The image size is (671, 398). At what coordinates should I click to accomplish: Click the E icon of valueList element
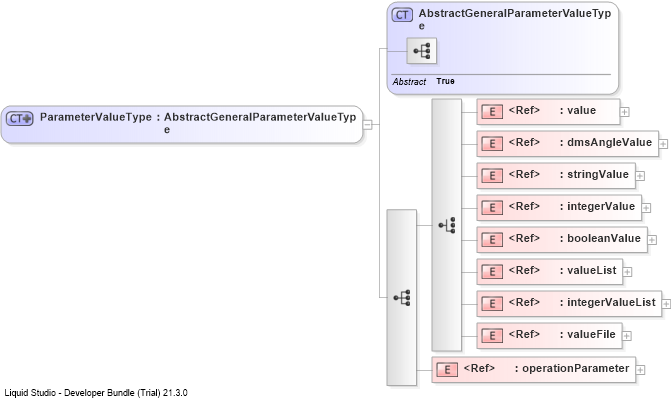pos(492,272)
